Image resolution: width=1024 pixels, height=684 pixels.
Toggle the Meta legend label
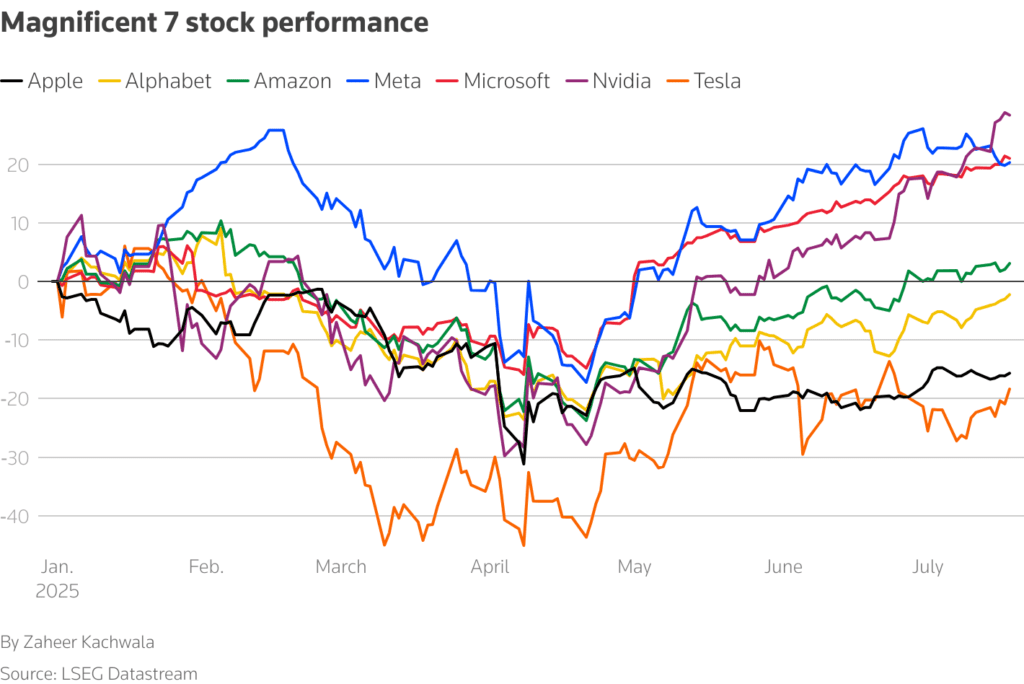point(398,81)
